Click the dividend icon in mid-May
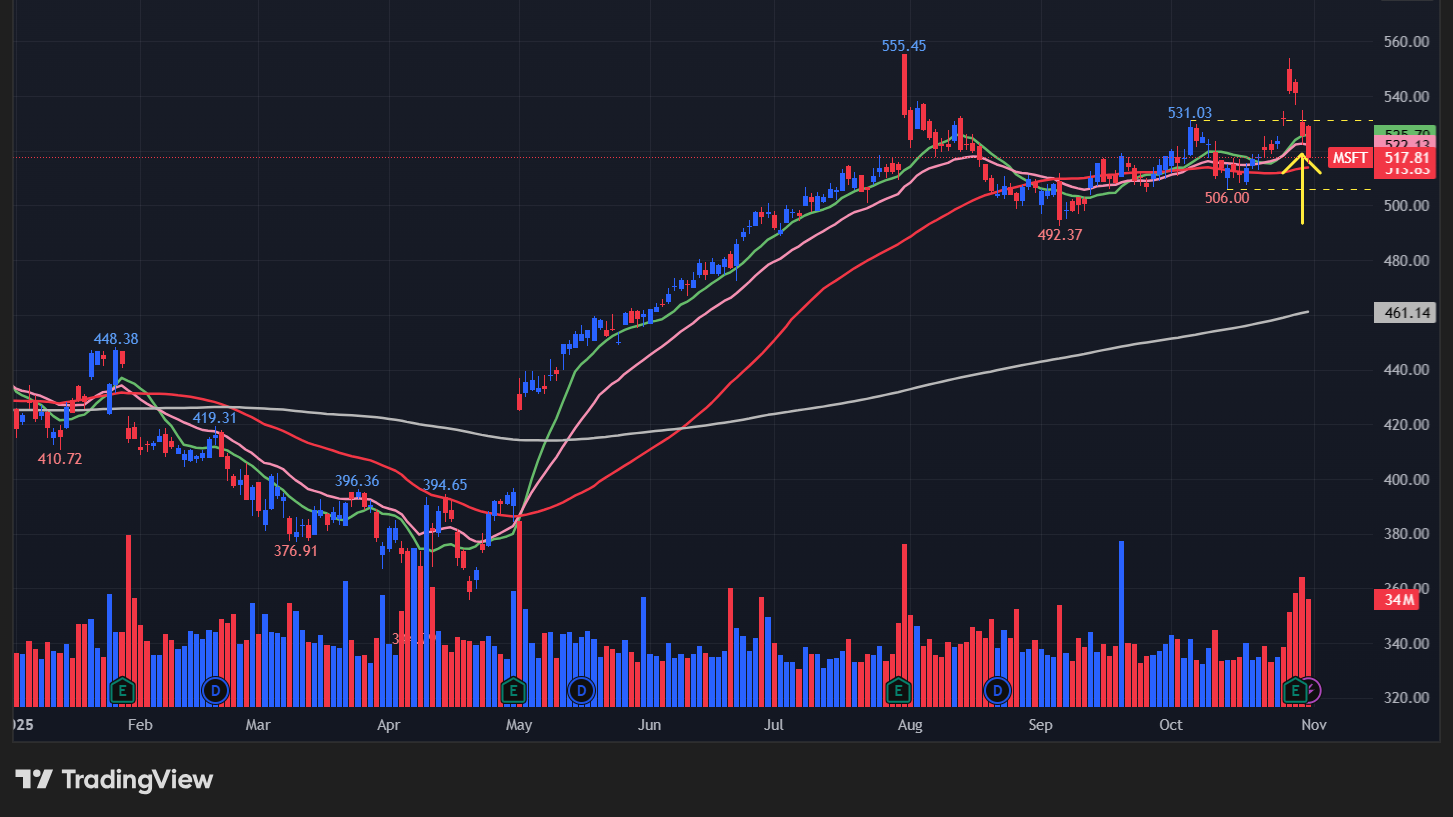The width and height of the screenshot is (1453, 817). coord(581,689)
